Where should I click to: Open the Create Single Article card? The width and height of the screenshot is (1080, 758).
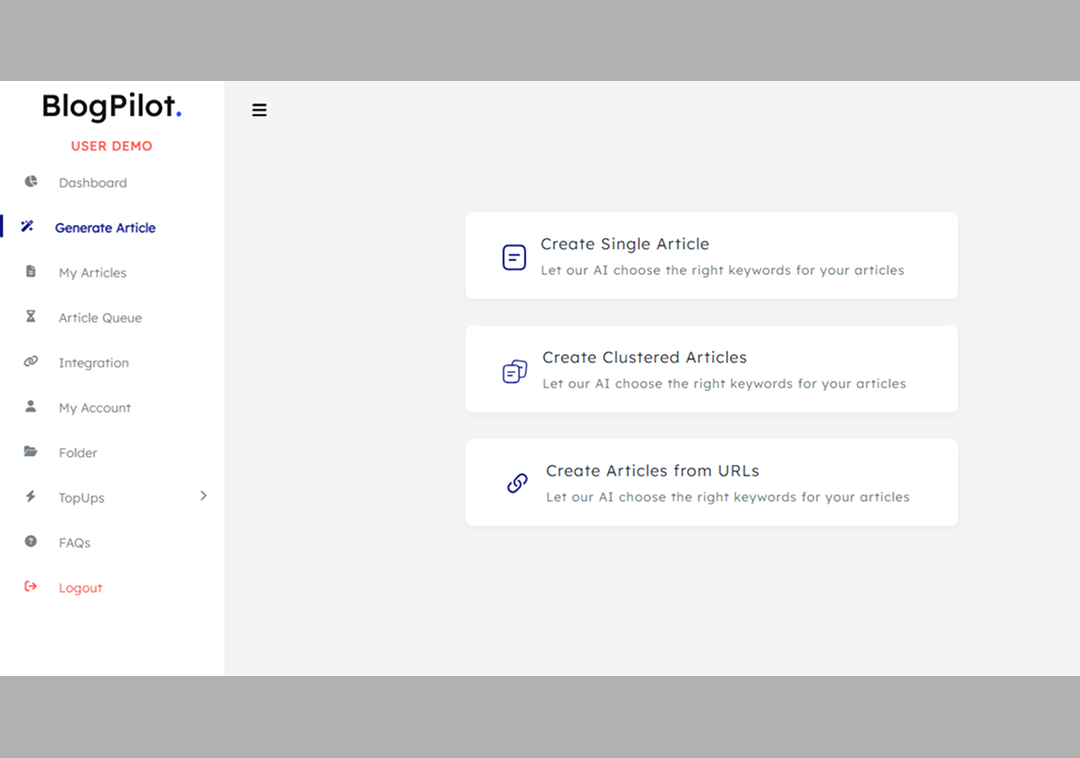click(x=712, y=255)
